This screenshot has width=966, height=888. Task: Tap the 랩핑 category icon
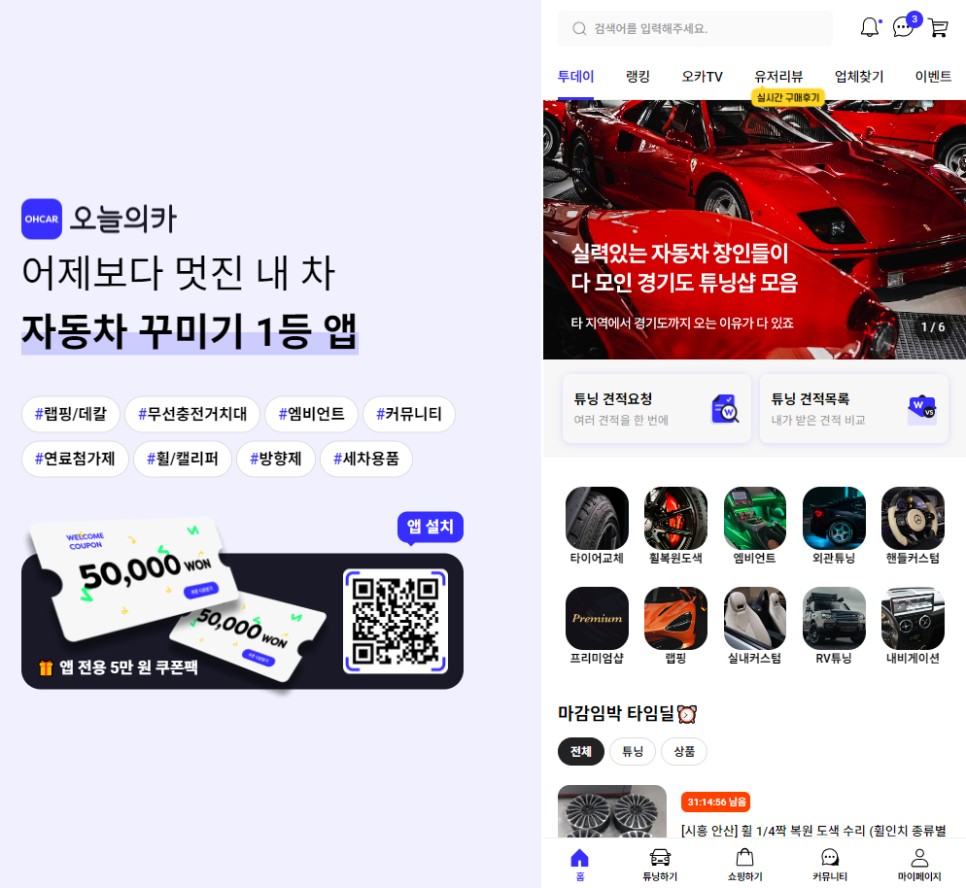coord(675,622)
